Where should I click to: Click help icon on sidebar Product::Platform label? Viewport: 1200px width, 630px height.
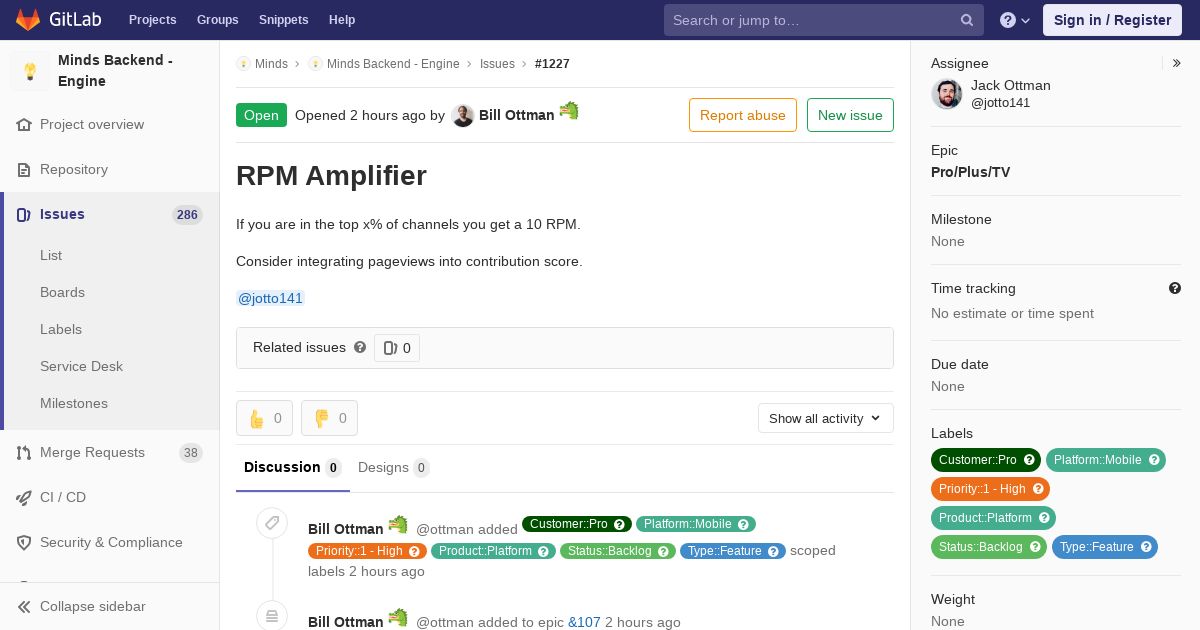1044,518
